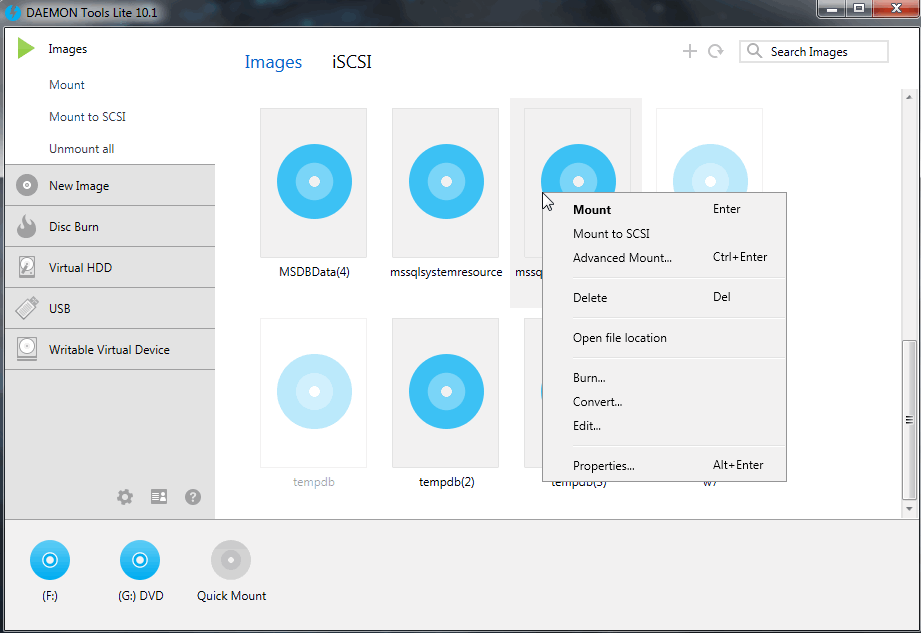Click the Disc Burn flame icon
Image resolution: width=921 pixels, height=633 pixels.
tap(26, 226)
